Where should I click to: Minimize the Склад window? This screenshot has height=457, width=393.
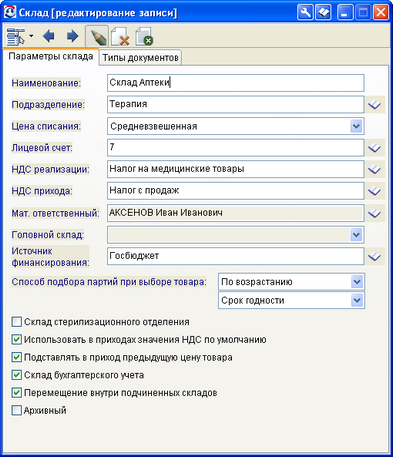click(345, 13)
